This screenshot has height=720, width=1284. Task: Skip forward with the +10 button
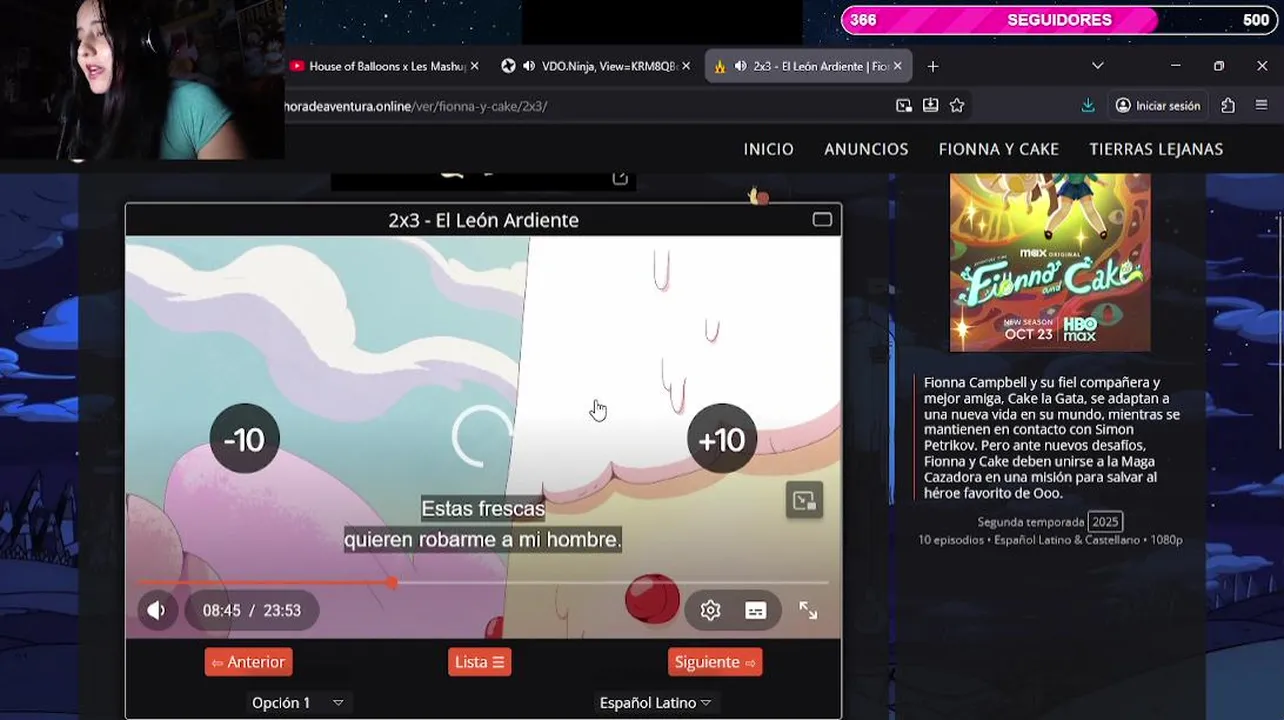[722, 438]
